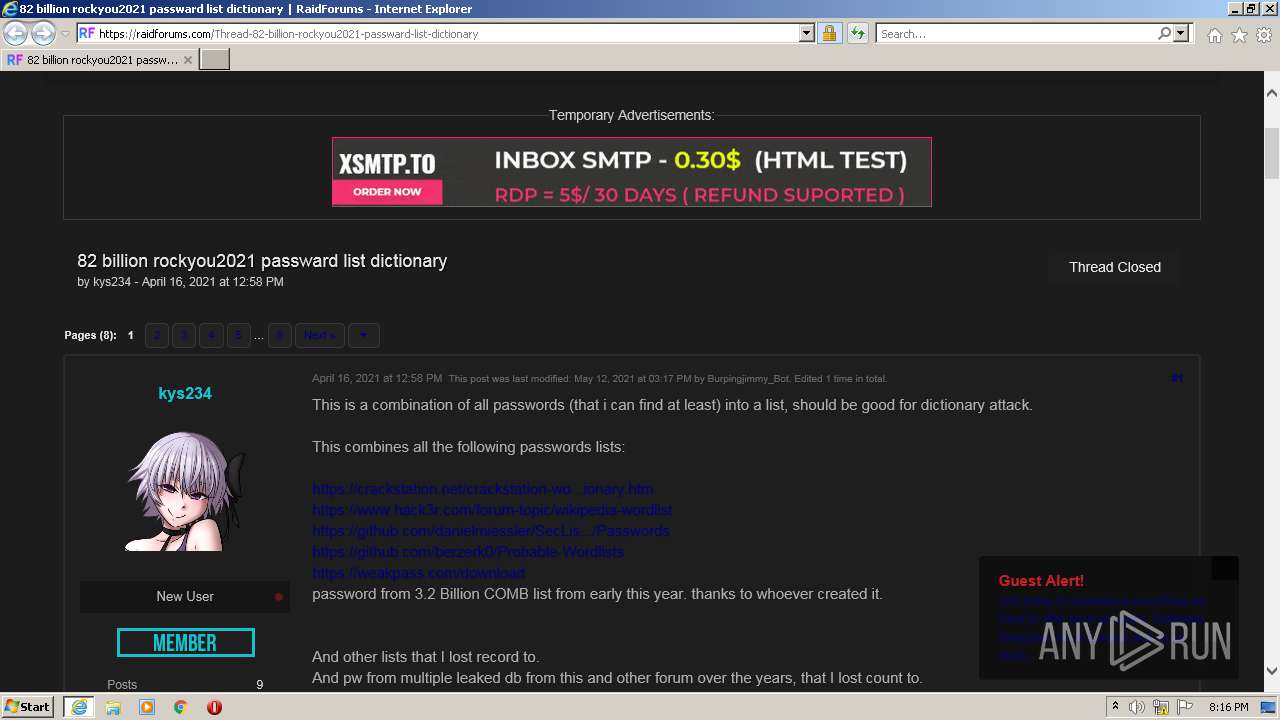The height and width of the screenshot is (720, 1280).
Task: Go to page 2 of thread
Action: 157,335
